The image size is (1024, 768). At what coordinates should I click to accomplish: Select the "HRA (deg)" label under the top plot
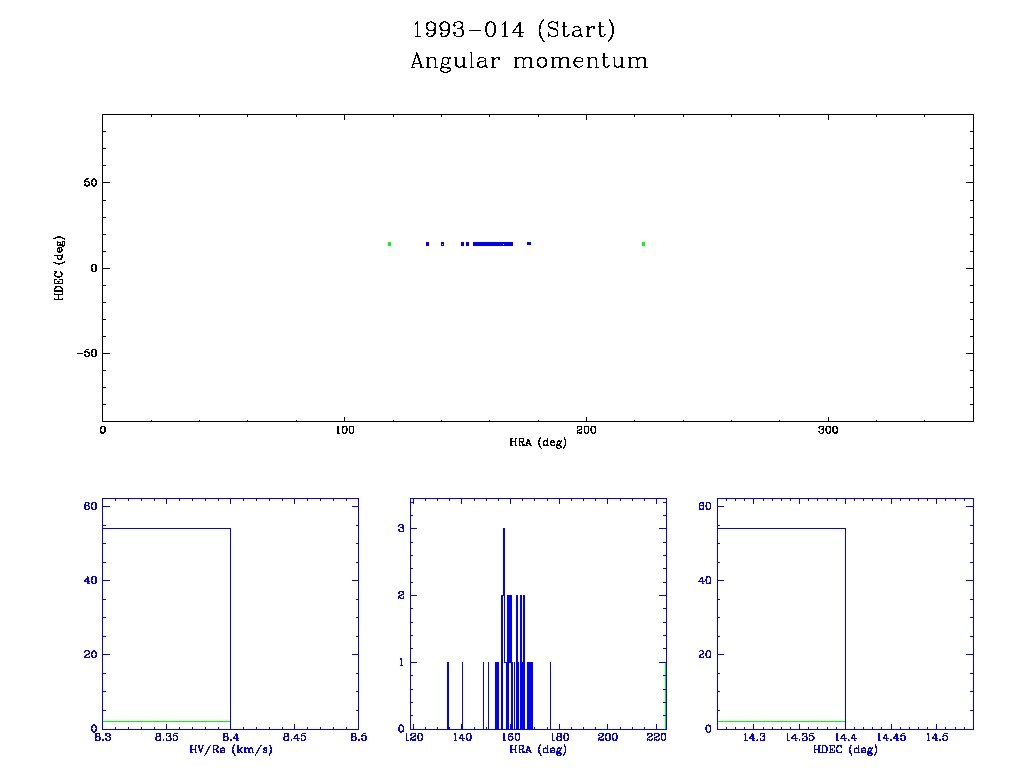pos(537,442)
